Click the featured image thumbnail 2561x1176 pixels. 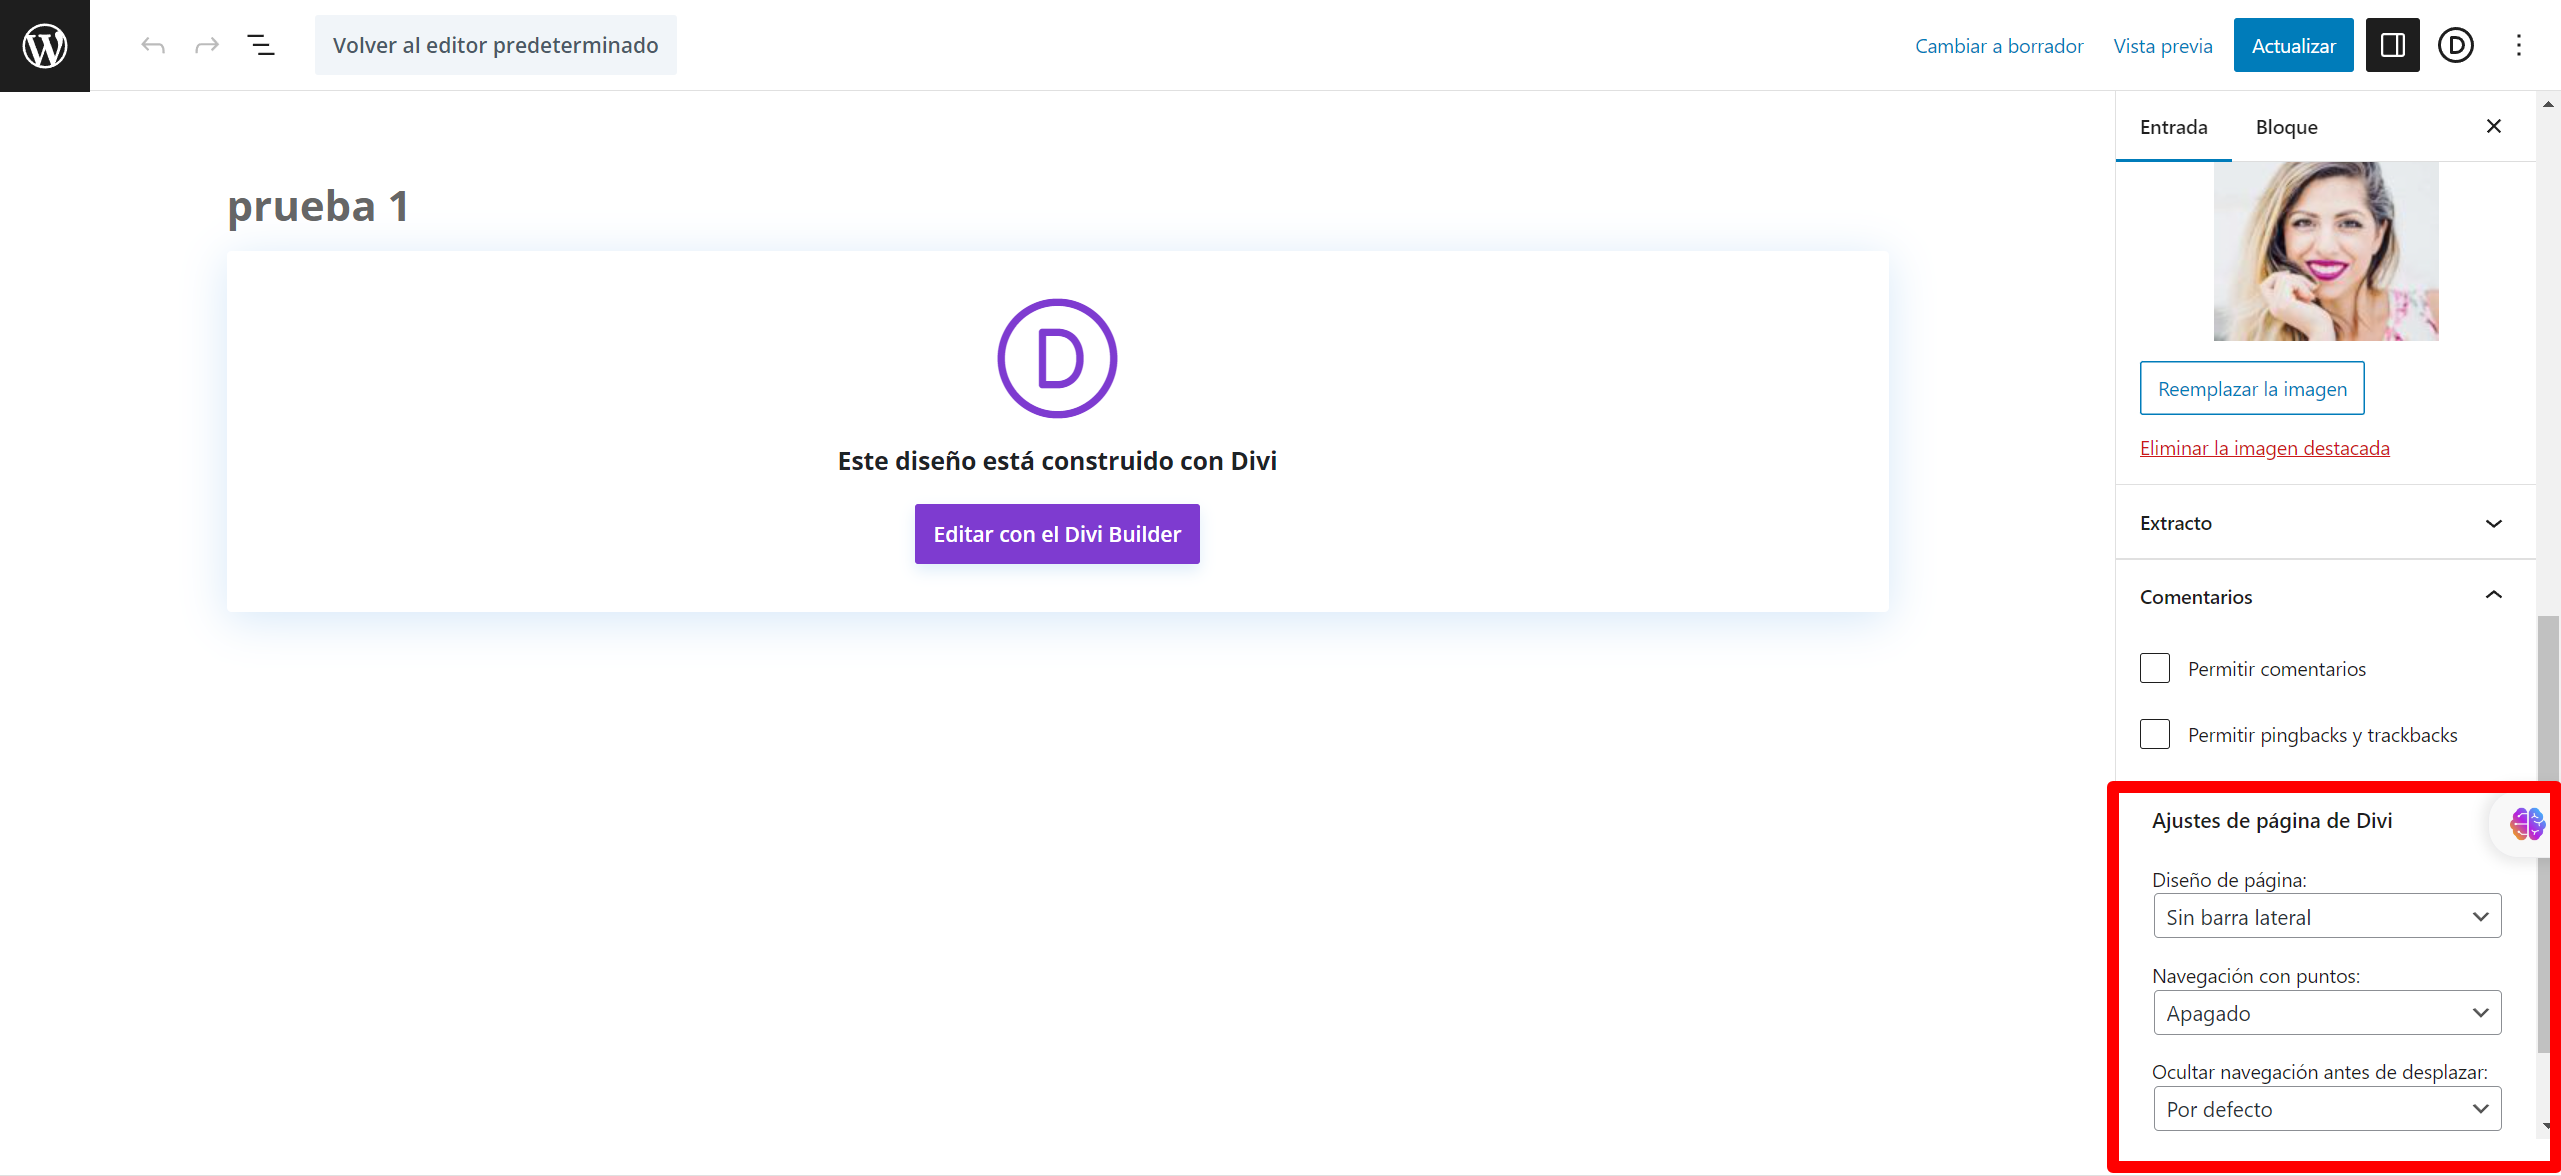click(x=2326, y=252)
